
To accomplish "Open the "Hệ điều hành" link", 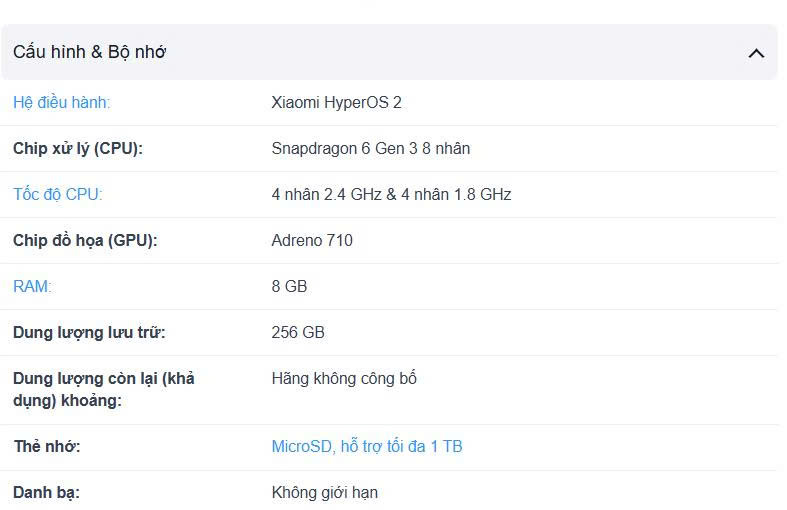I will pyautogui.click(x=61, y=102).
